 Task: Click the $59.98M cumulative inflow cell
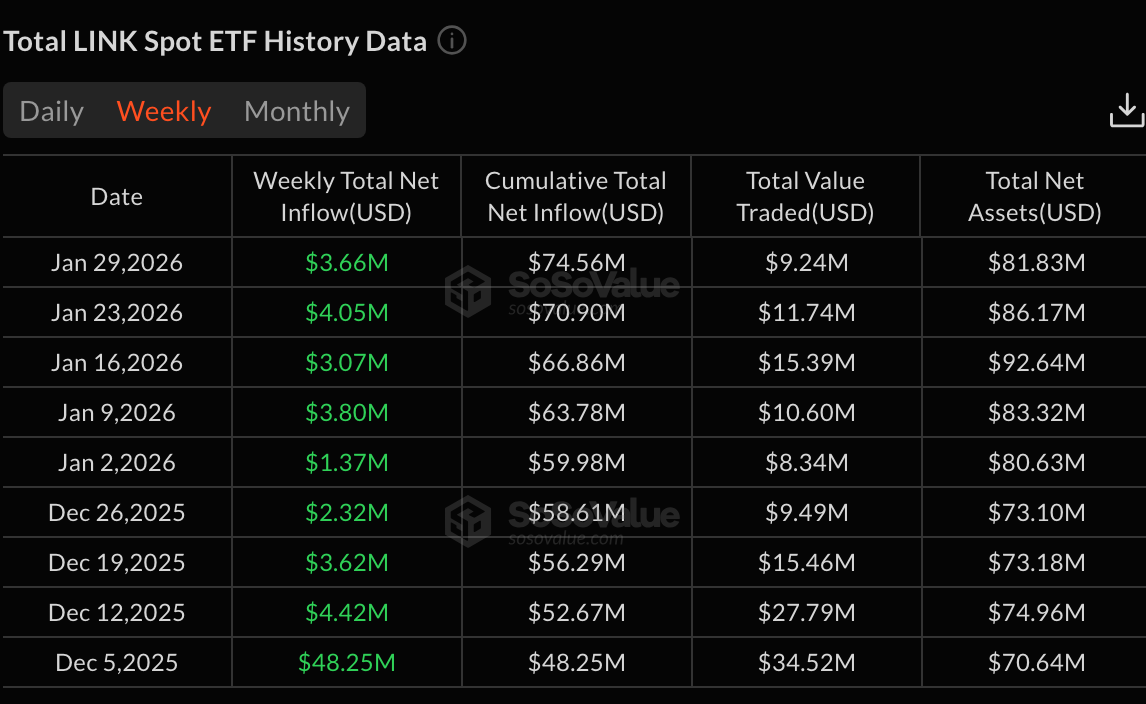tap(576, 463)
